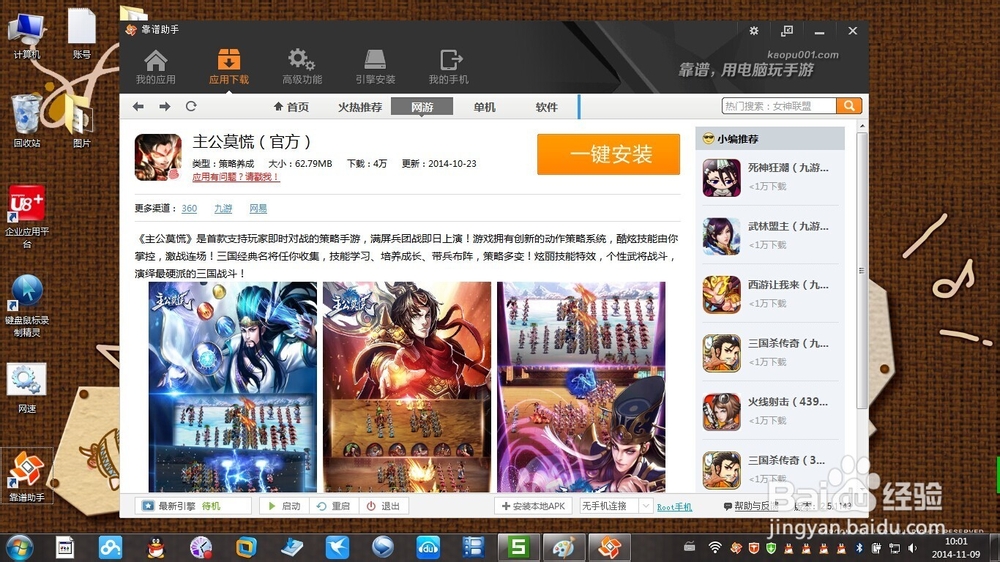This screenshot has height=562, width=1000.
Task: Click 三国杀传奇 (九... sidebar entry
Action: coord(770,353)
